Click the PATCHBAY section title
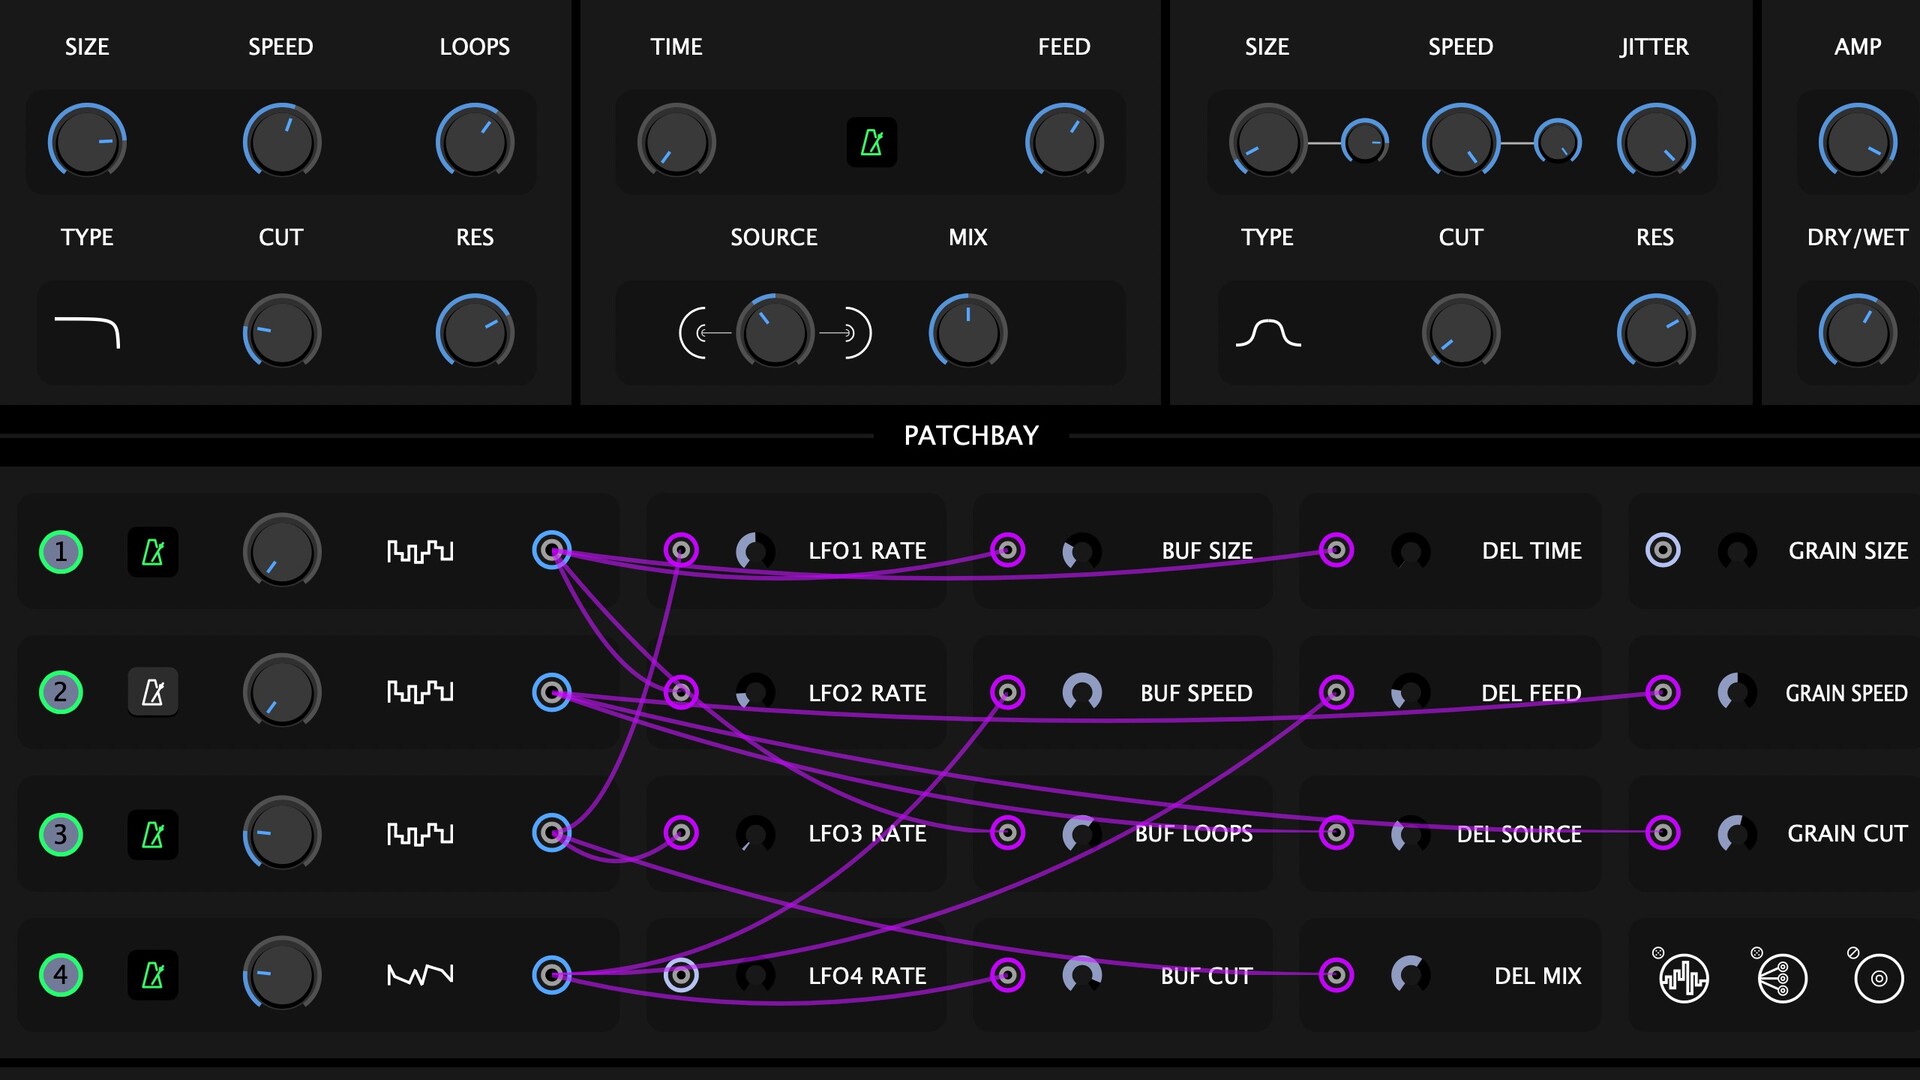 (971, 435)
